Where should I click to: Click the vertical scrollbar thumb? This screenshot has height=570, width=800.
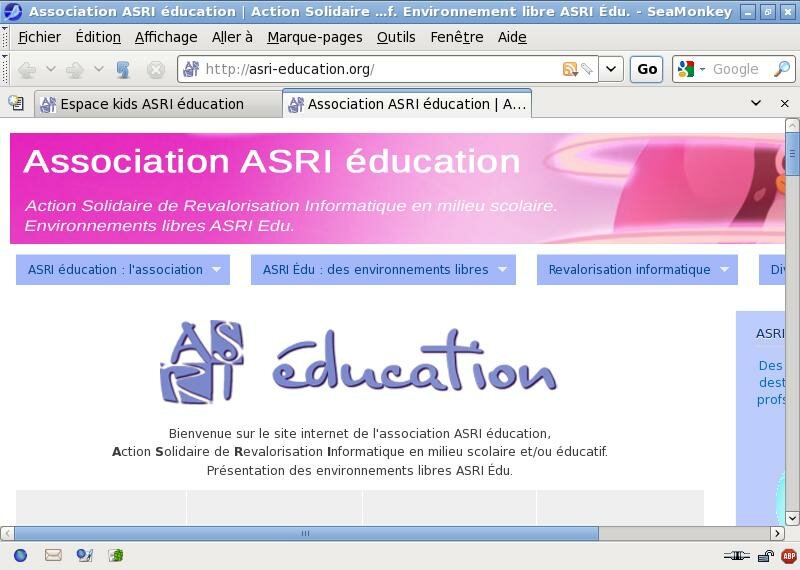click(x=792, y=153)
